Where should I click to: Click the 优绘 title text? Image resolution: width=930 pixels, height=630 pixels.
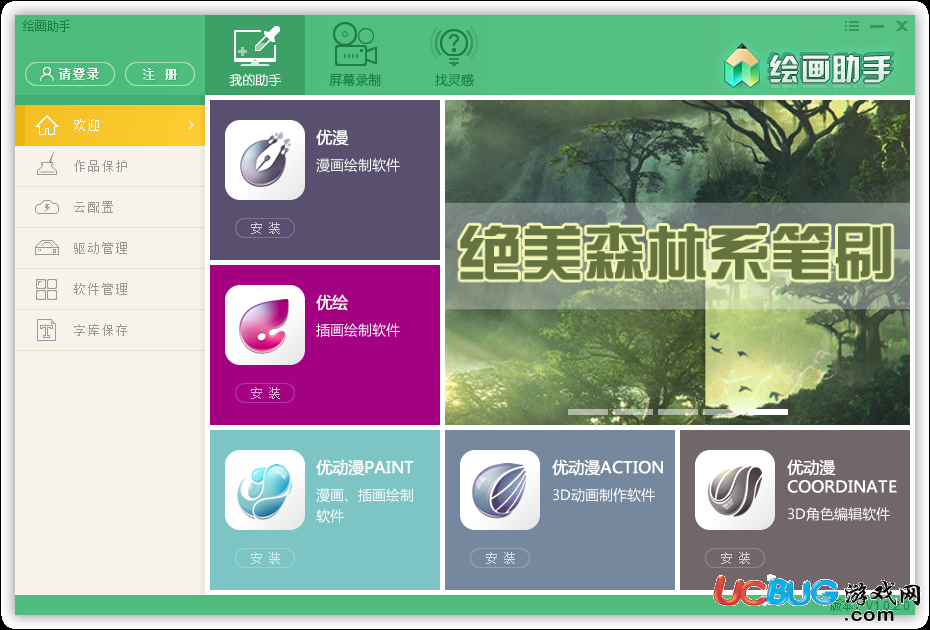[x=332, y=303]
